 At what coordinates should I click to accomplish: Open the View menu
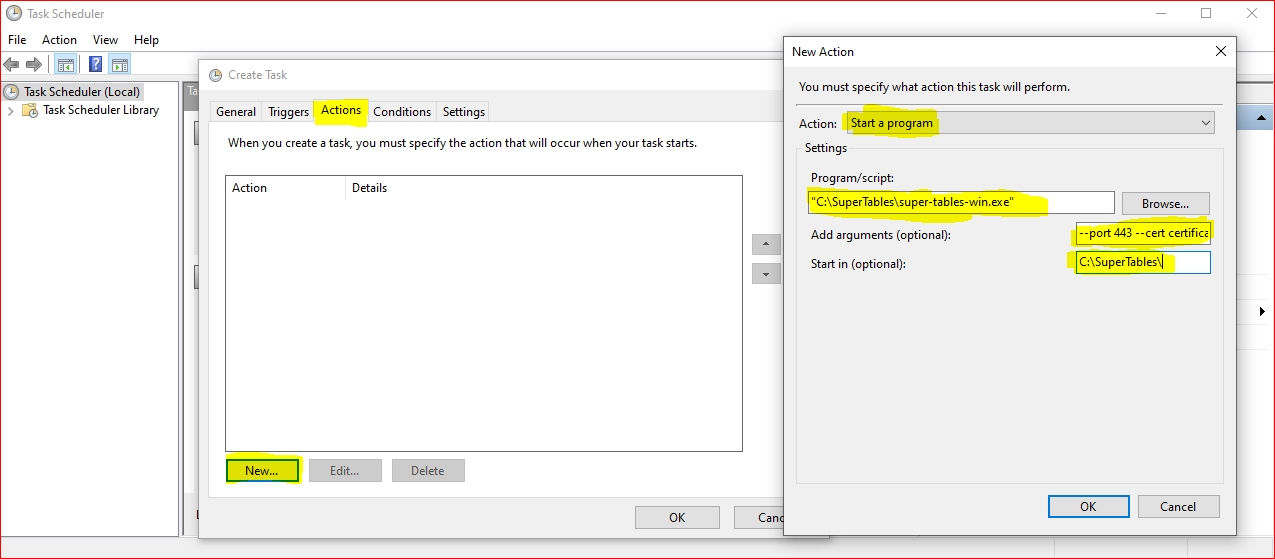coord(105,40)
